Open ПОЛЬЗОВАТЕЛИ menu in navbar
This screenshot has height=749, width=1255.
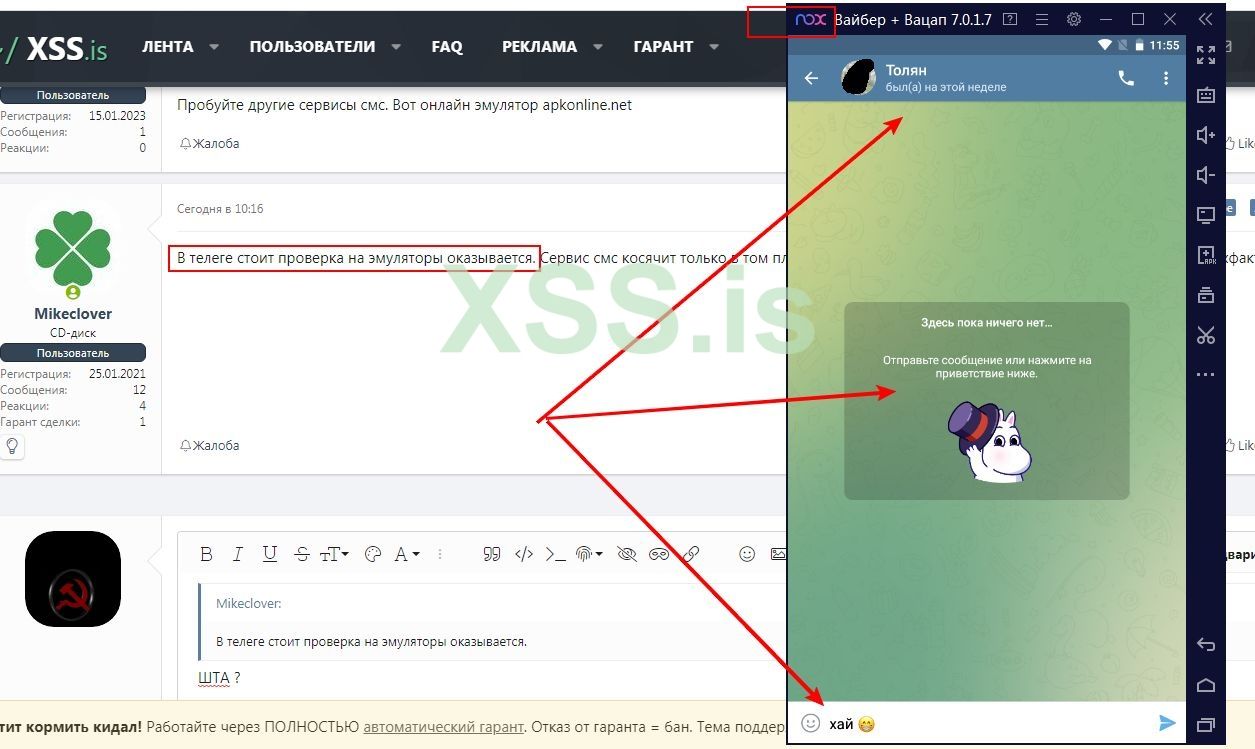click(x=312, y=46)
